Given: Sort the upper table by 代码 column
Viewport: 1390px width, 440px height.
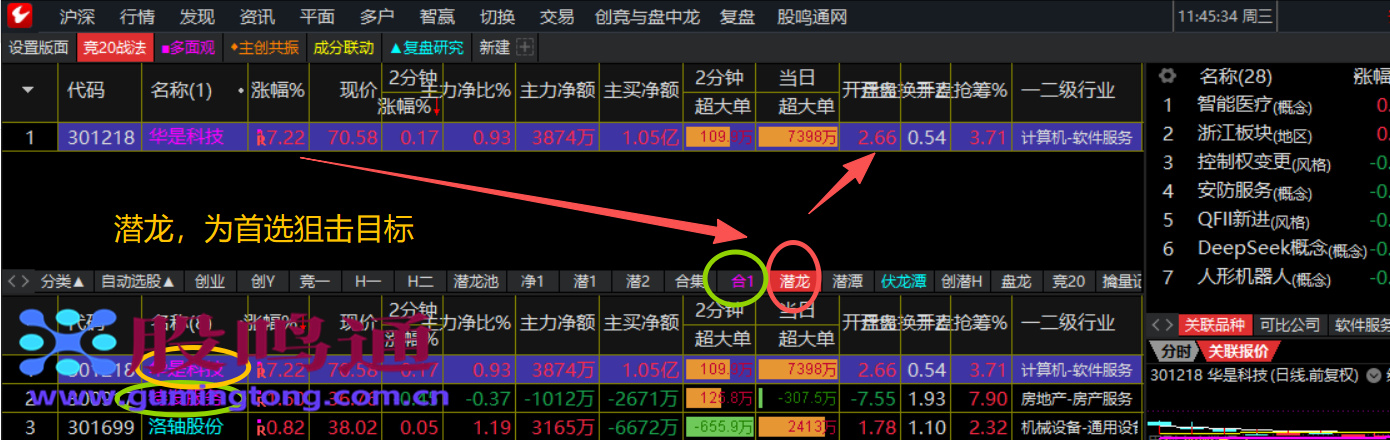Looking at the screenshot, I should click(85, 90).
